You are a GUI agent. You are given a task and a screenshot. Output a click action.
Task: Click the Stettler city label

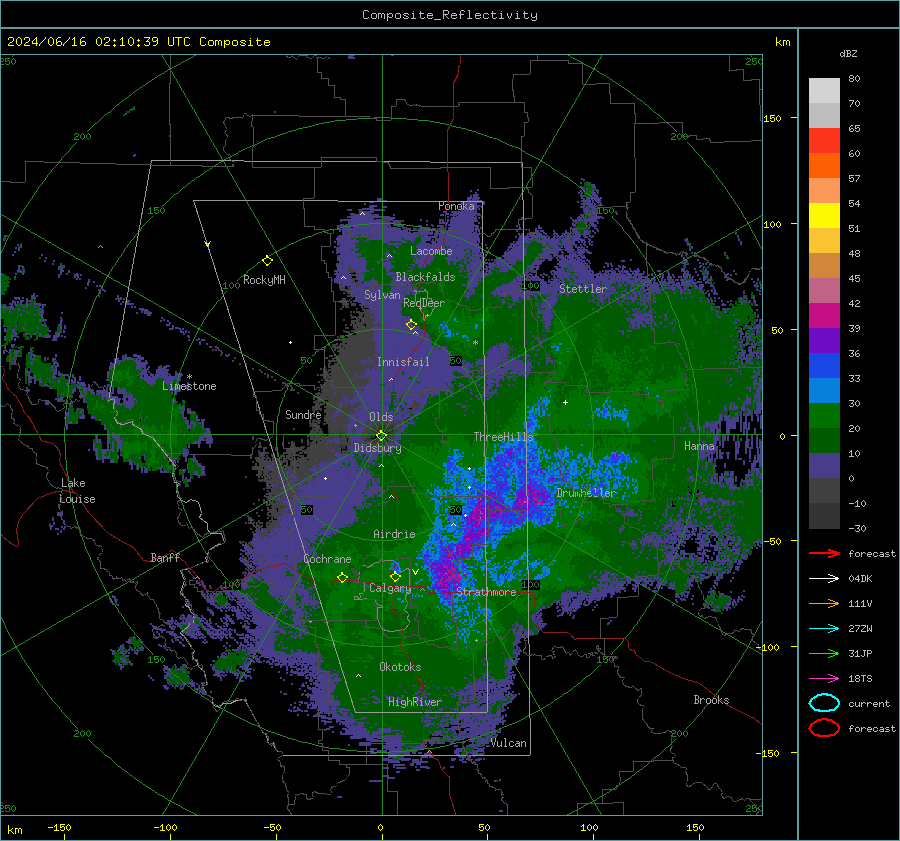pos(583,289)
